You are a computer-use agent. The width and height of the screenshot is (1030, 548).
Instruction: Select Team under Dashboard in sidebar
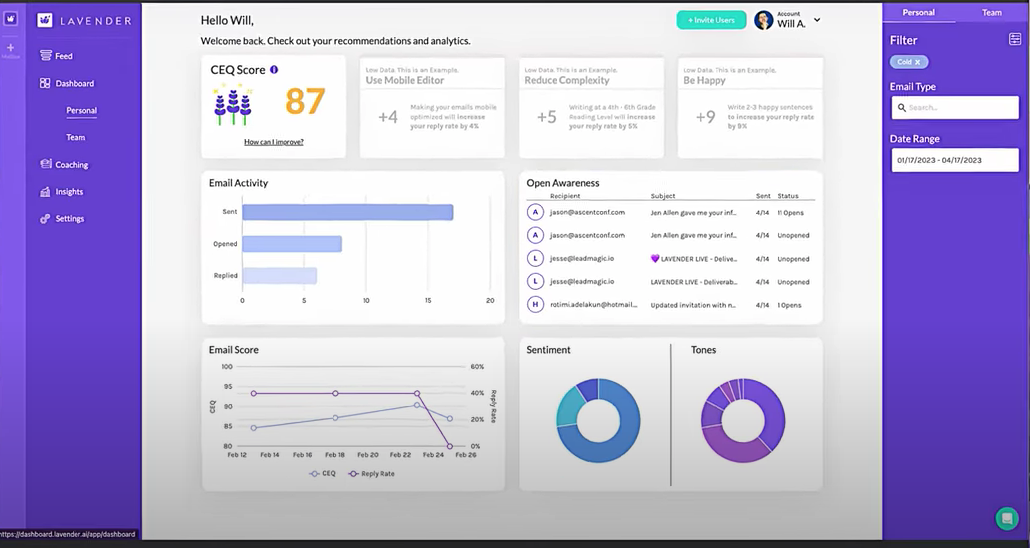76,138
